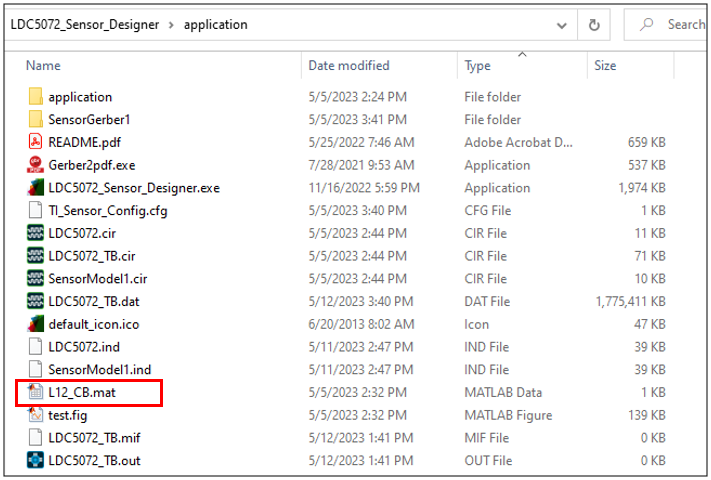Expand the address bar history dropdown
Viewport: 711px width, 480px height.
click(563, 25)
